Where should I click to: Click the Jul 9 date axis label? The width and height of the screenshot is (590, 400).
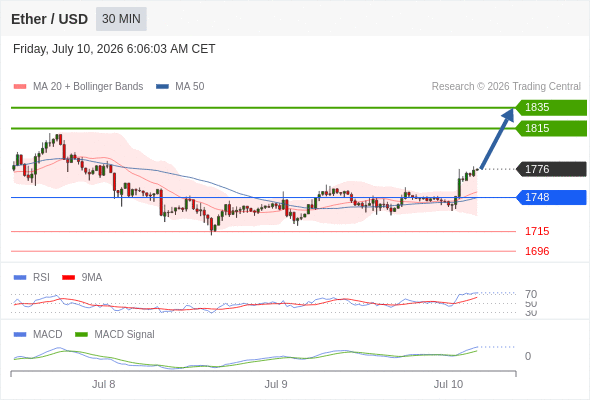pos(276,384)
